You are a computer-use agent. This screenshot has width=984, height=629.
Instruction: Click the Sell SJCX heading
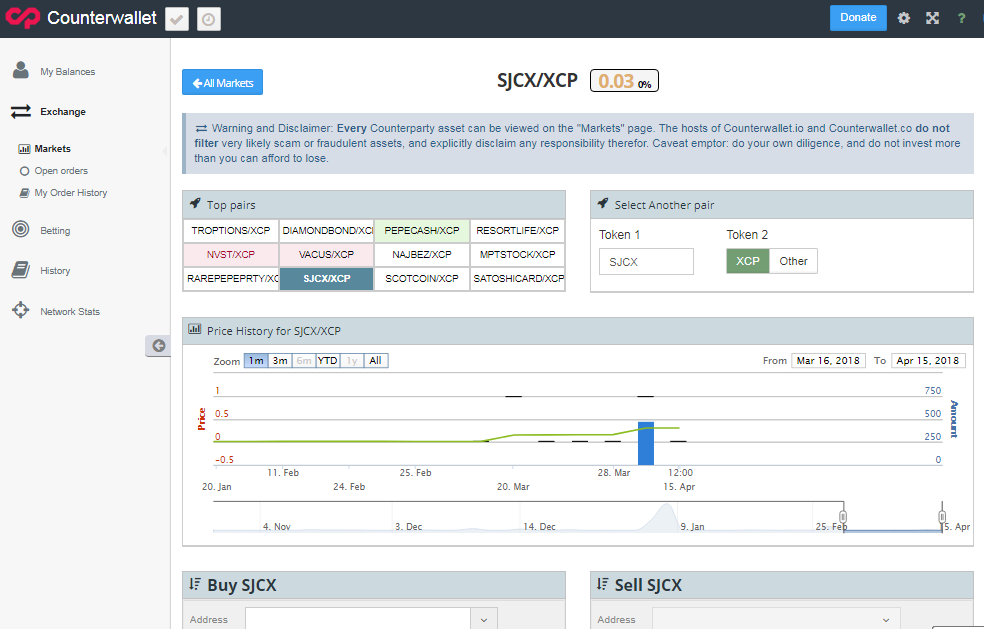(x=648, y=585)
